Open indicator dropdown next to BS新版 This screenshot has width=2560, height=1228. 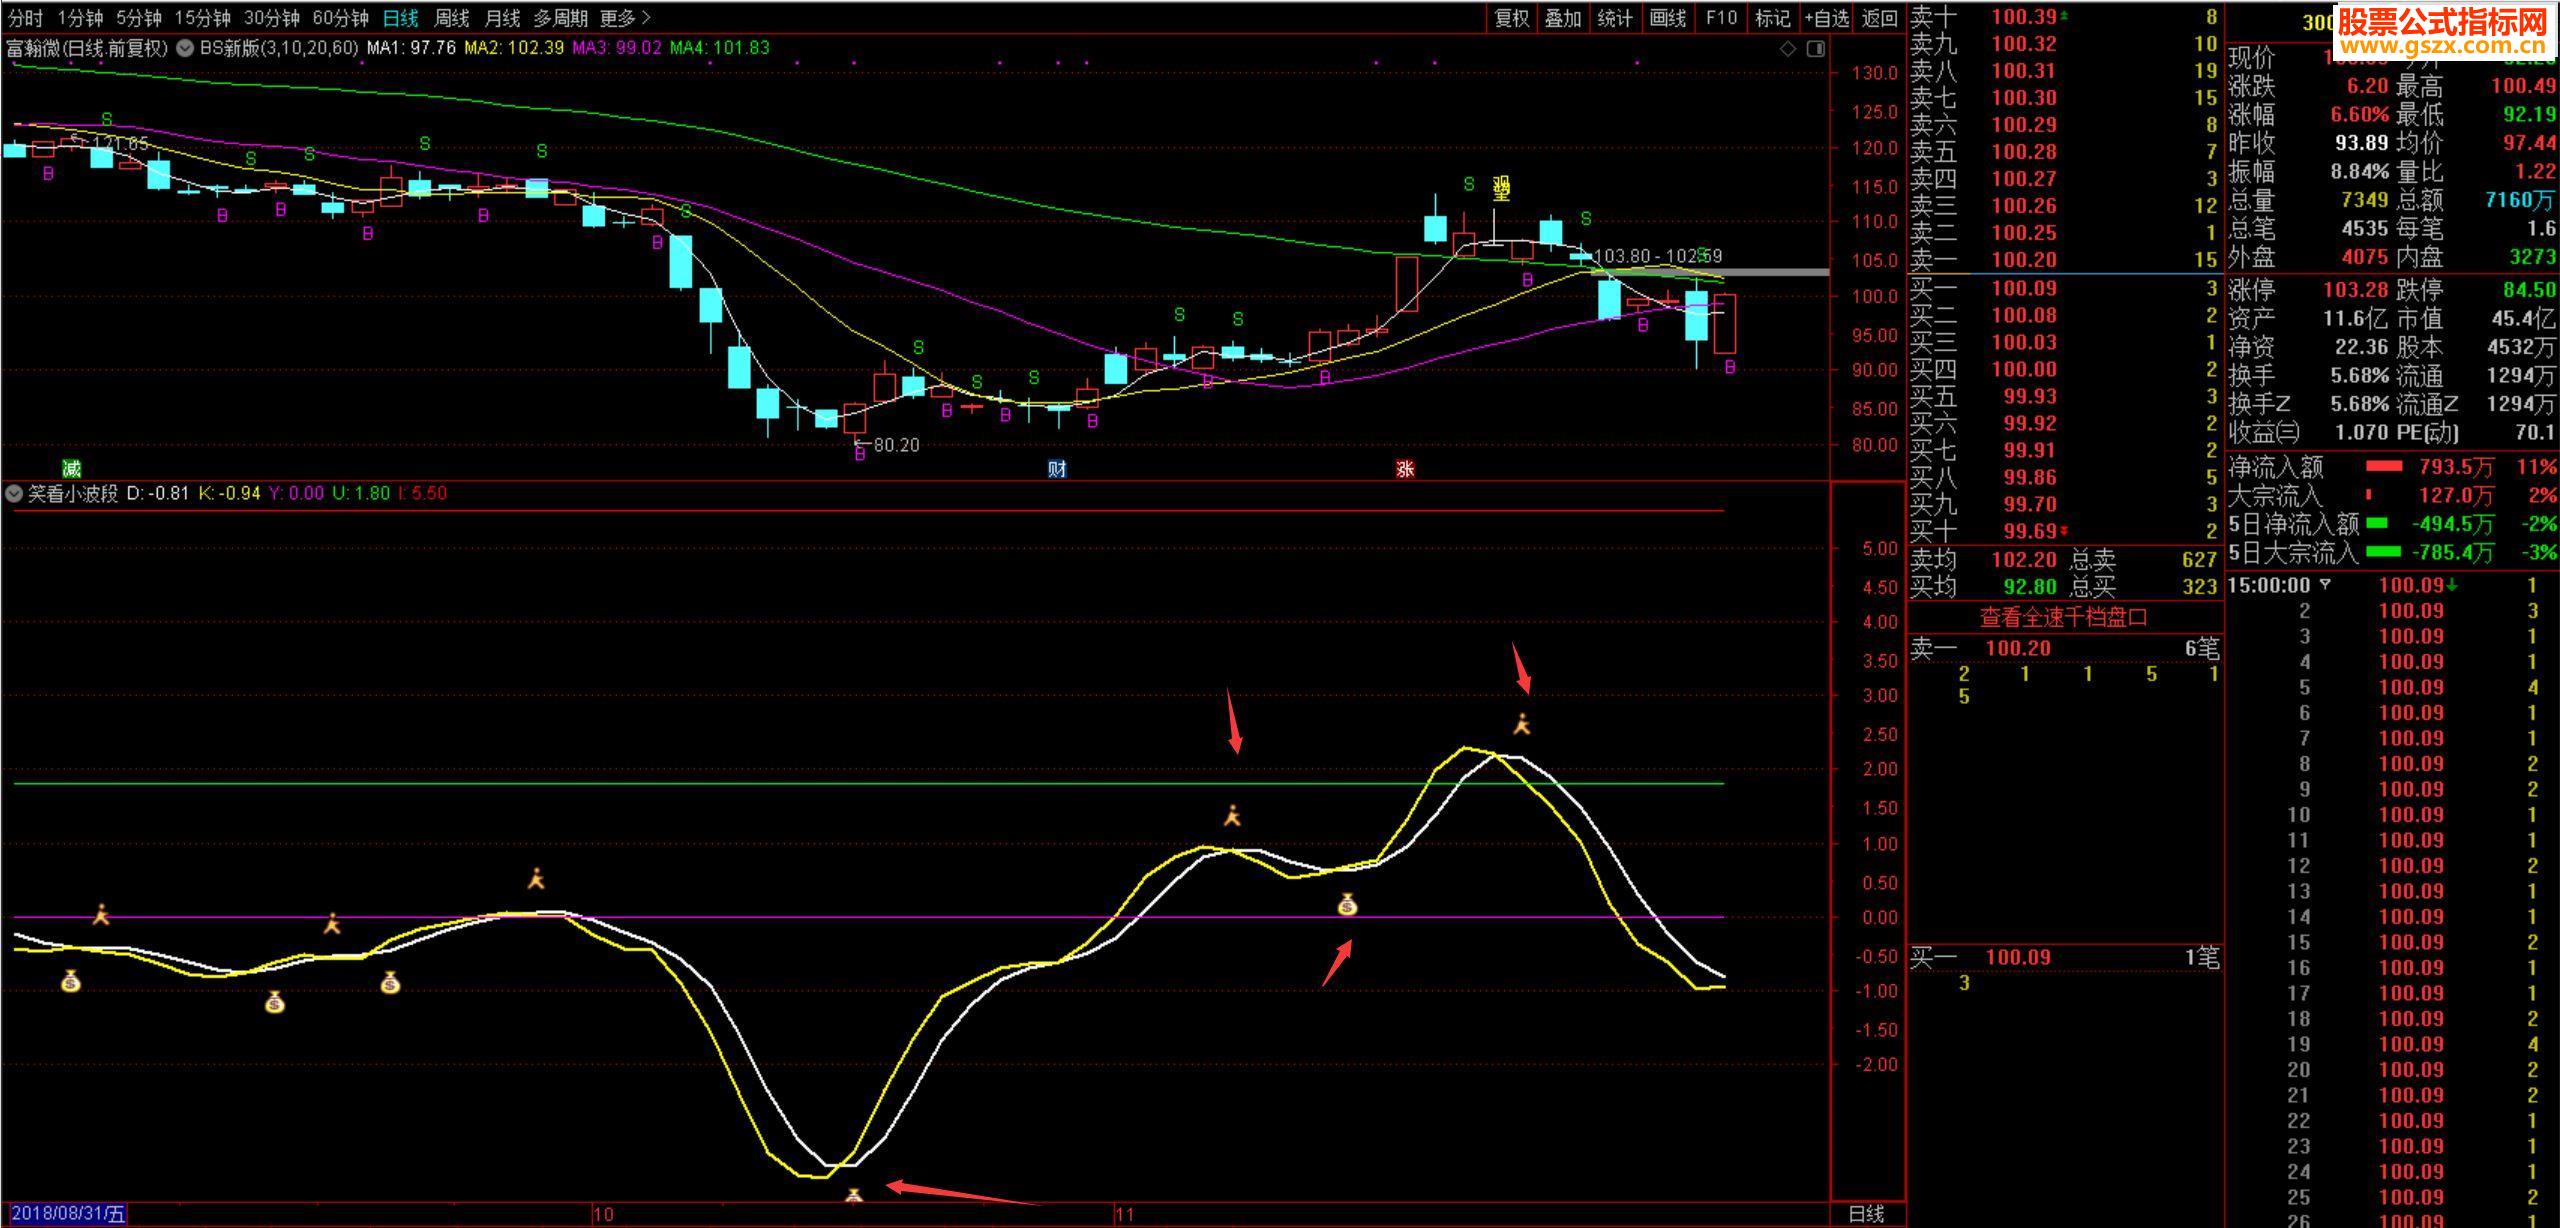point(185,47)
